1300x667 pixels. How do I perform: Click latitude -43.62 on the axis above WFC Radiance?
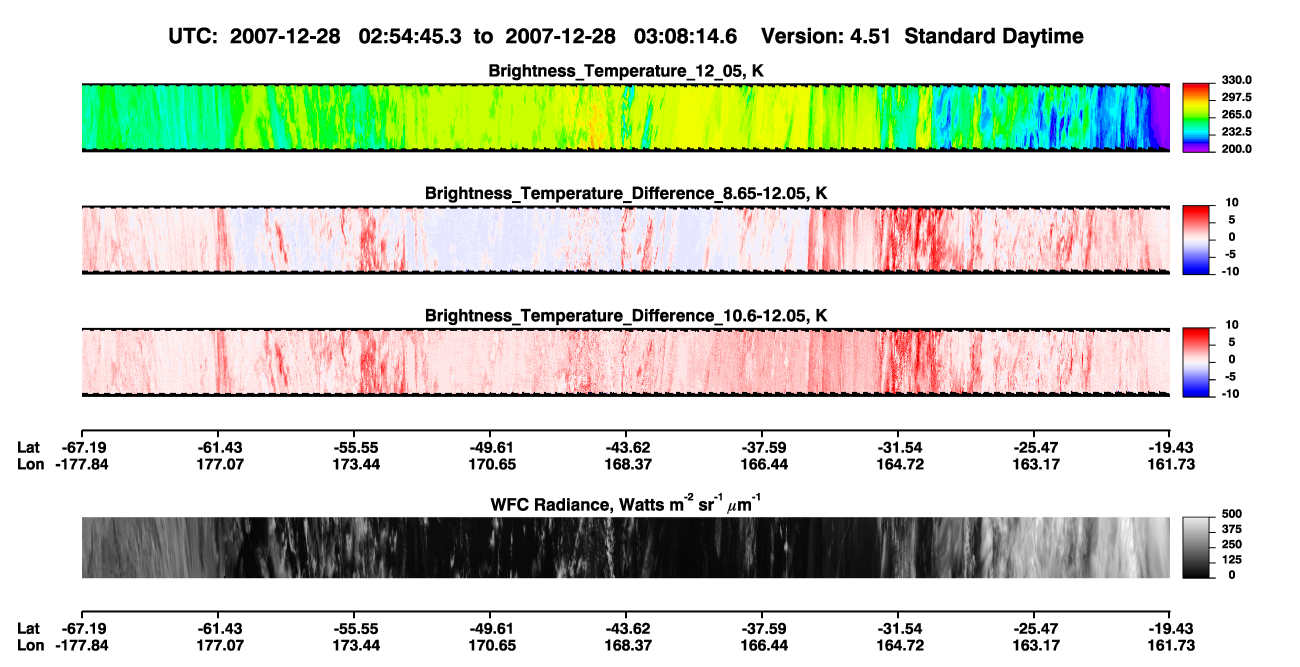626,448
